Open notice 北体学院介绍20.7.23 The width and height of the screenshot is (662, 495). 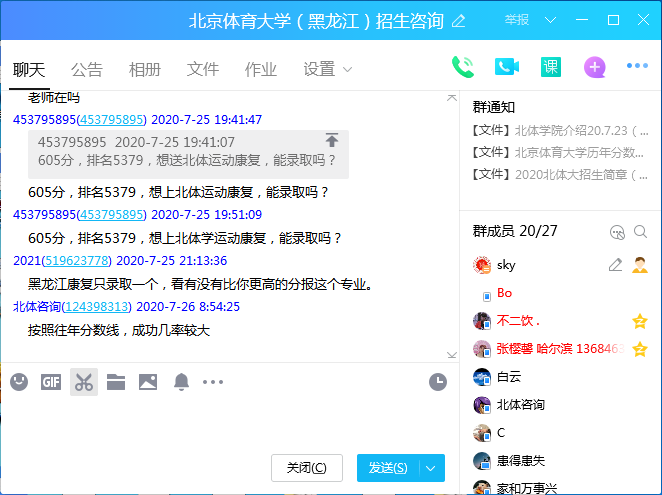(560, 131)
